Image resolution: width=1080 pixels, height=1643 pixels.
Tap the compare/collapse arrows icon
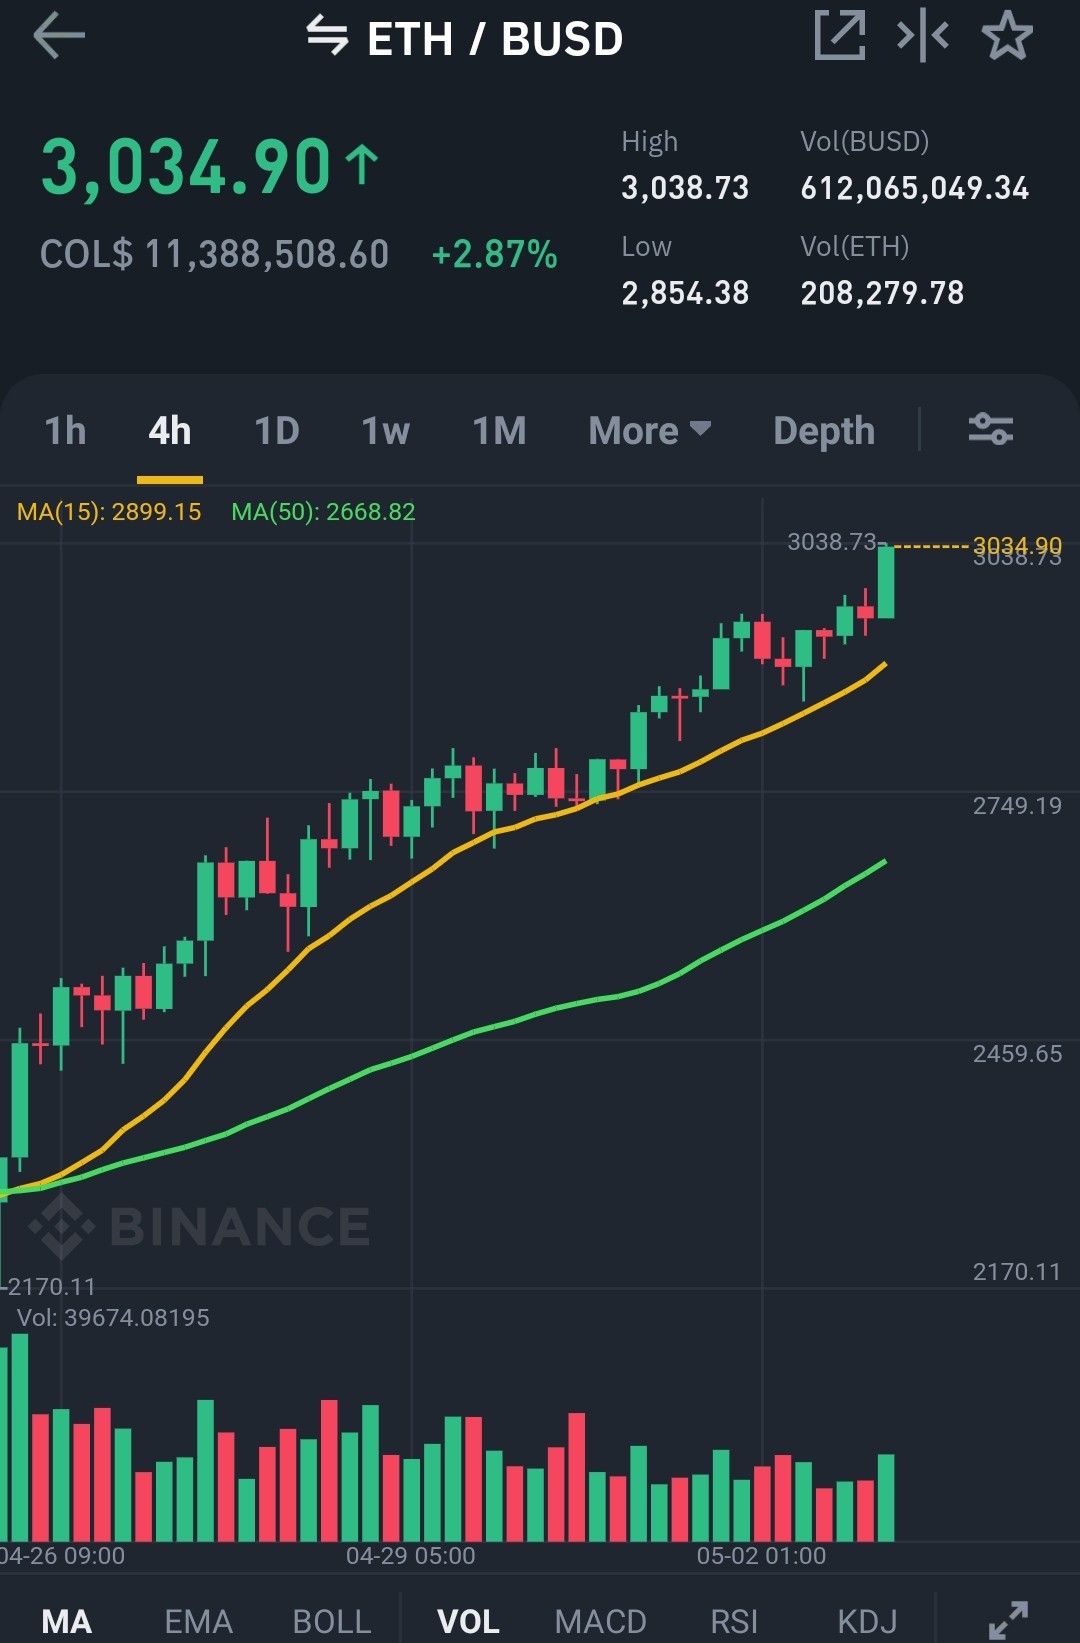922,36
